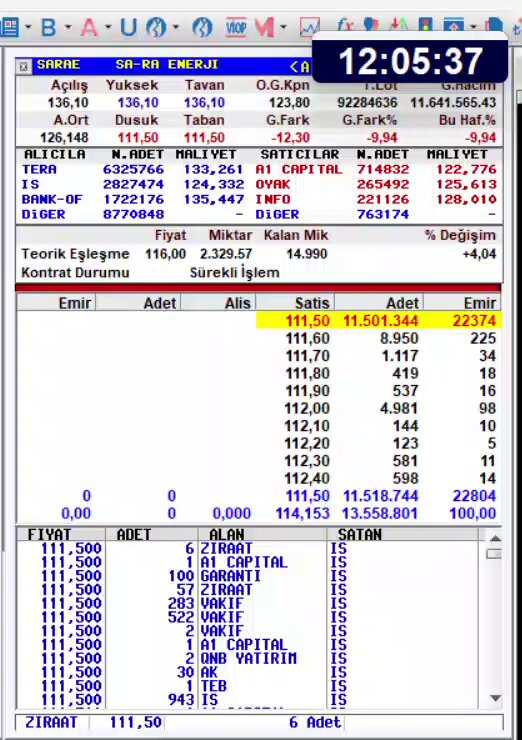Image resolution: width=522 pixels, height=740 pixels.
Task: Click the second globe icon left of VIOP
Action: (202, 27)
